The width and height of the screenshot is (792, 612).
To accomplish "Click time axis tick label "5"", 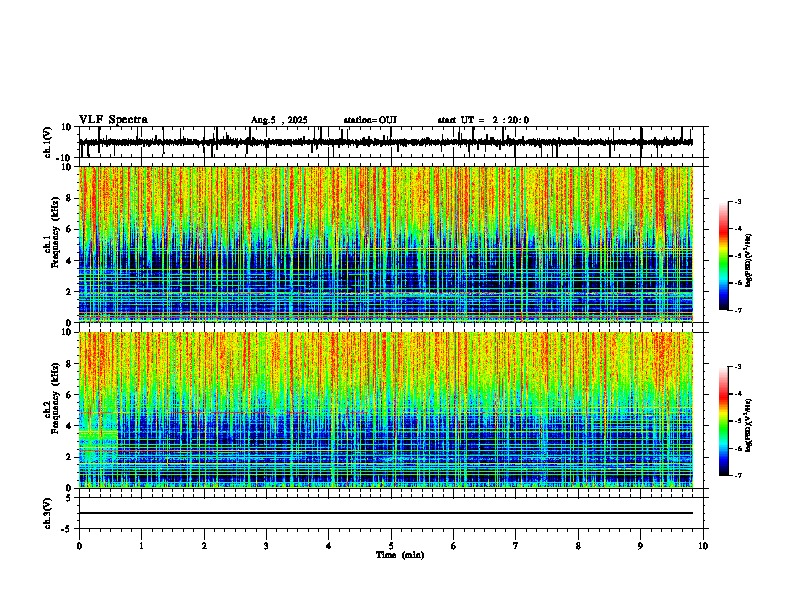I will pos(391,546).
